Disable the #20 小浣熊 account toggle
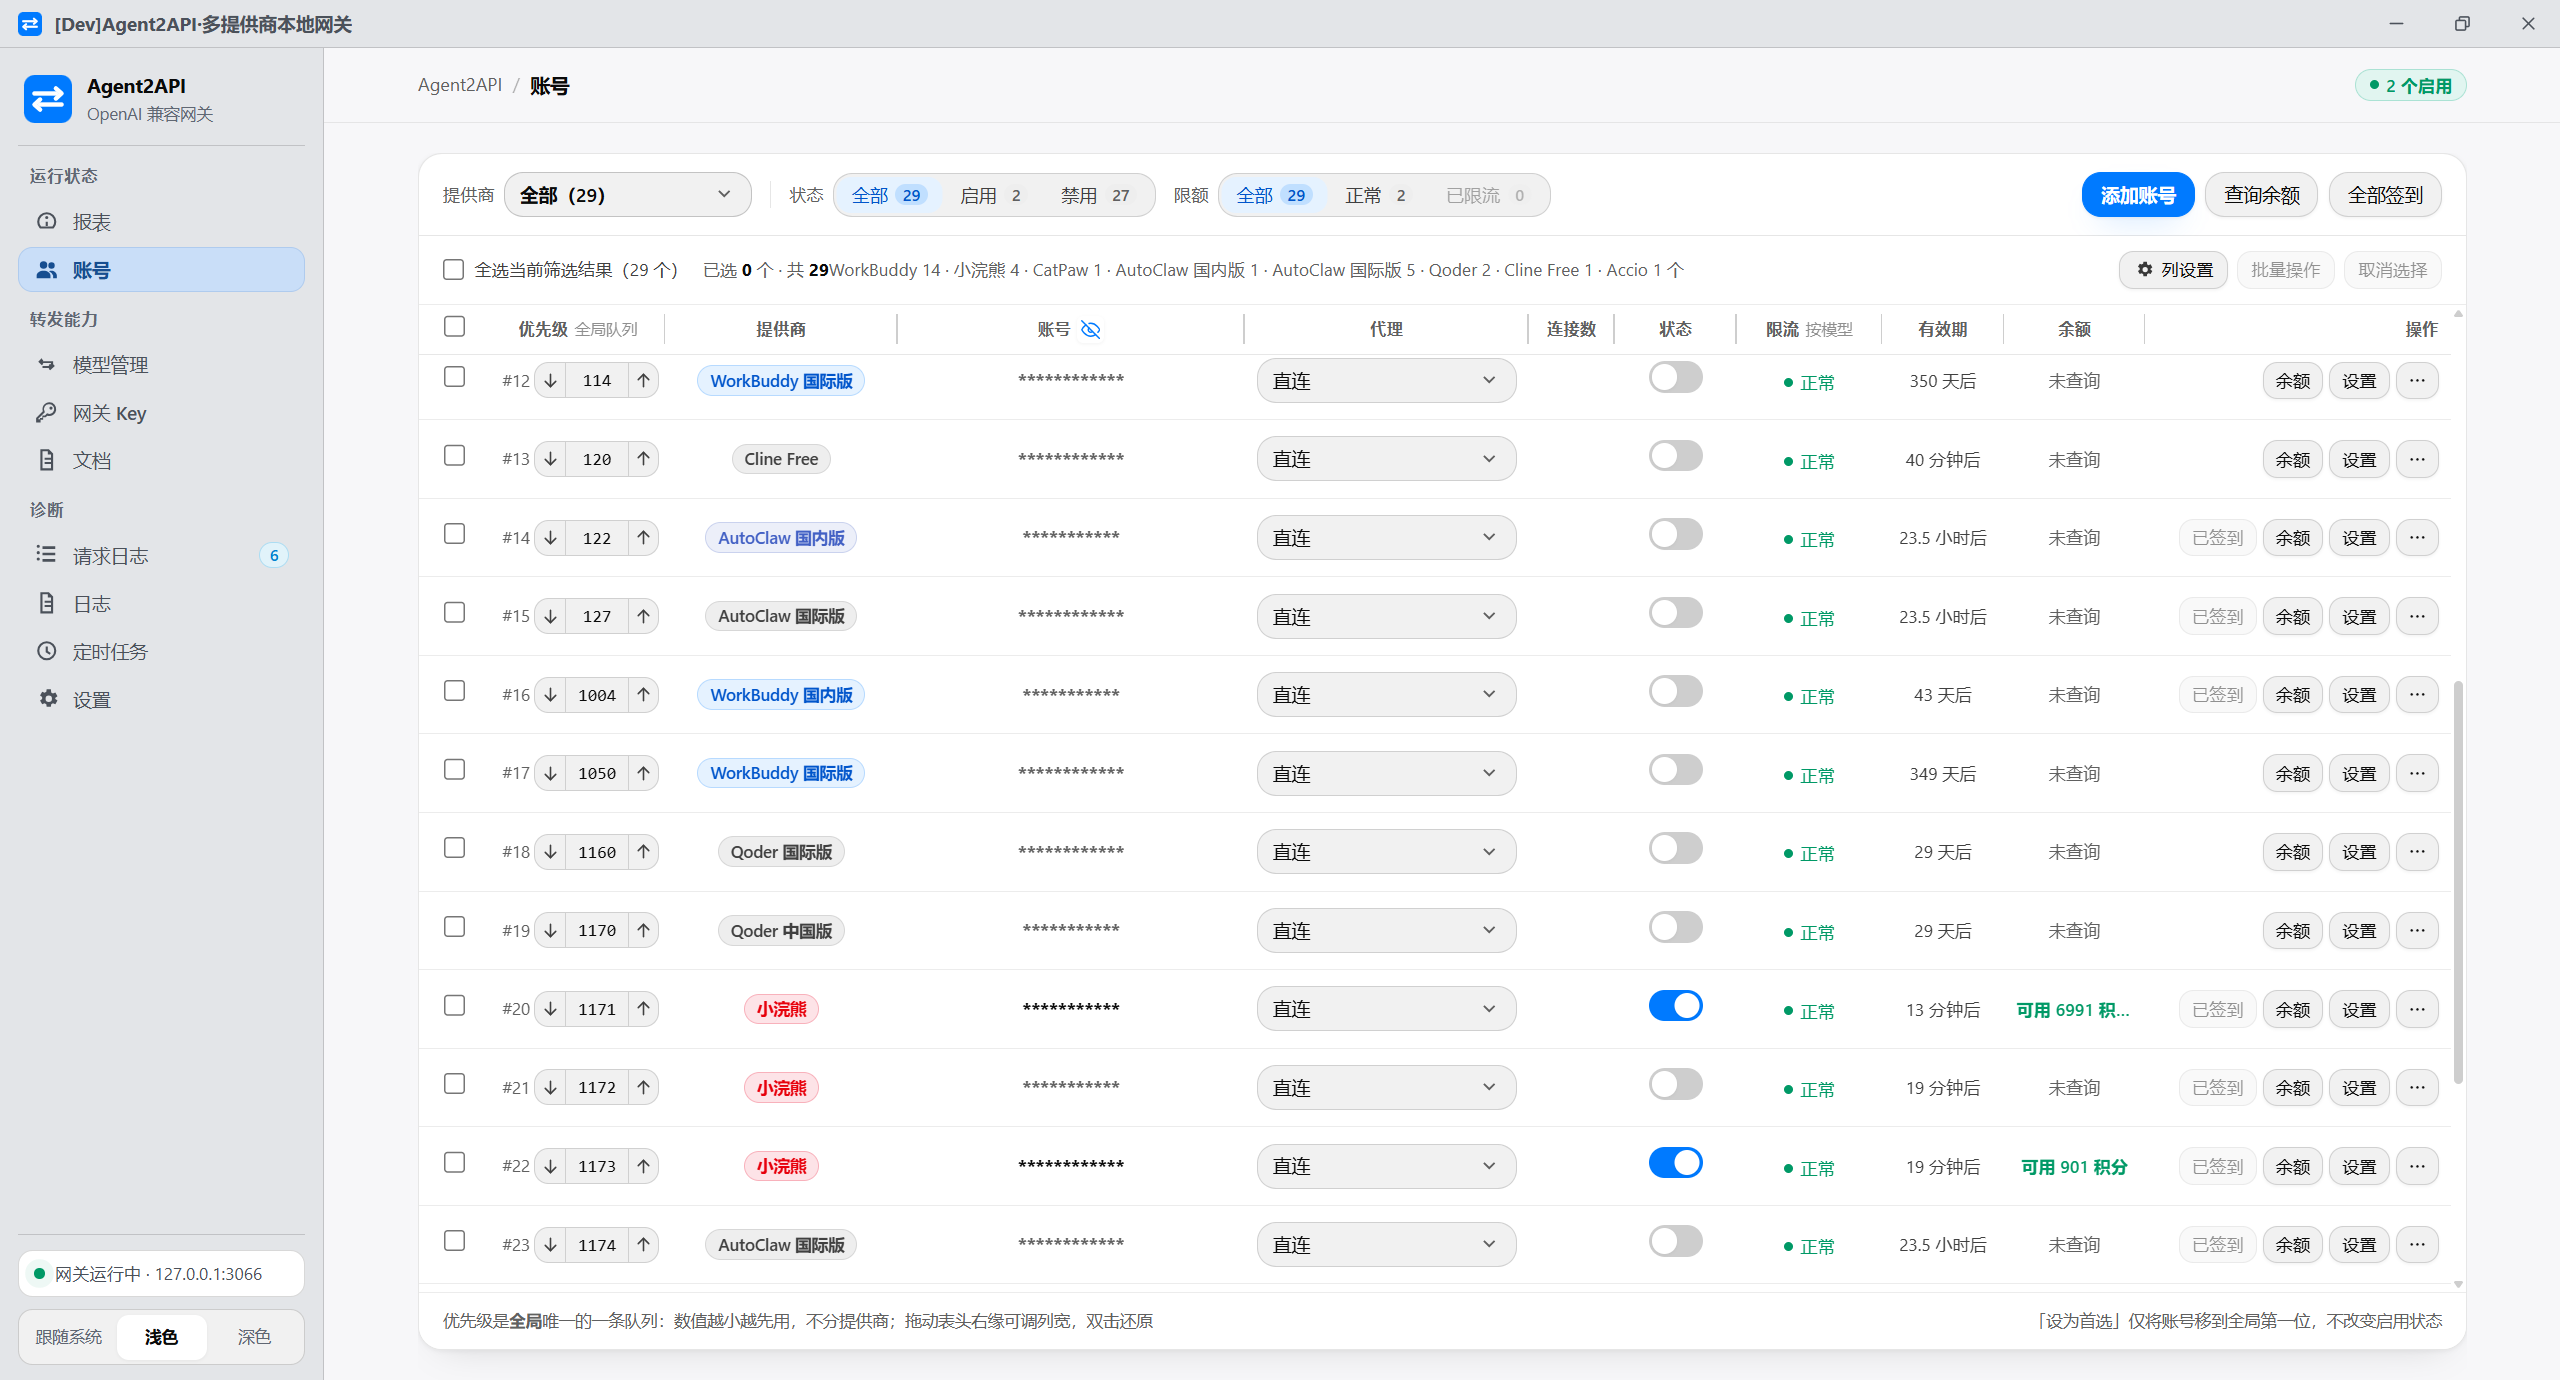 [1675, 1006]
